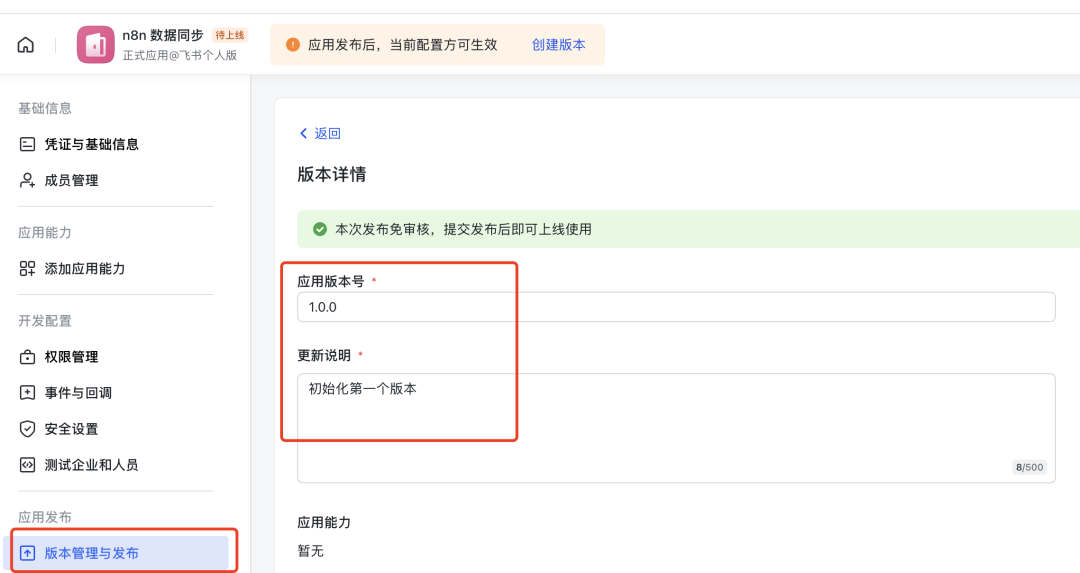Click the 创建版本 link
This screenshot has width=1080, height=573.
pyautogui.click(x=559, y=45)
